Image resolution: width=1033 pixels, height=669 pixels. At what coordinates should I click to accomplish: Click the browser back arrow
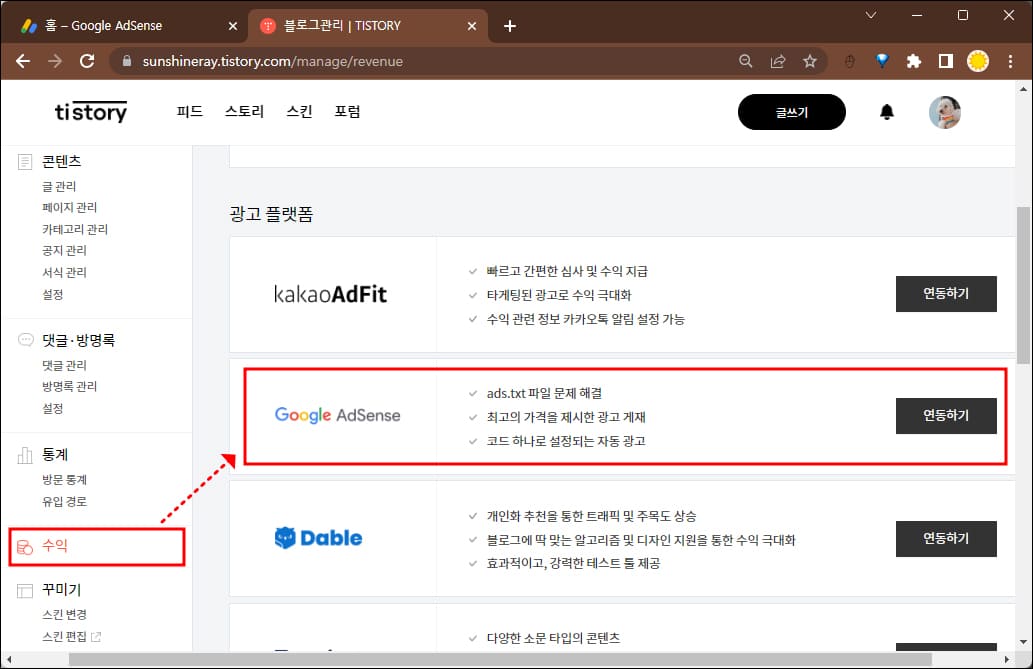[23, 61]
